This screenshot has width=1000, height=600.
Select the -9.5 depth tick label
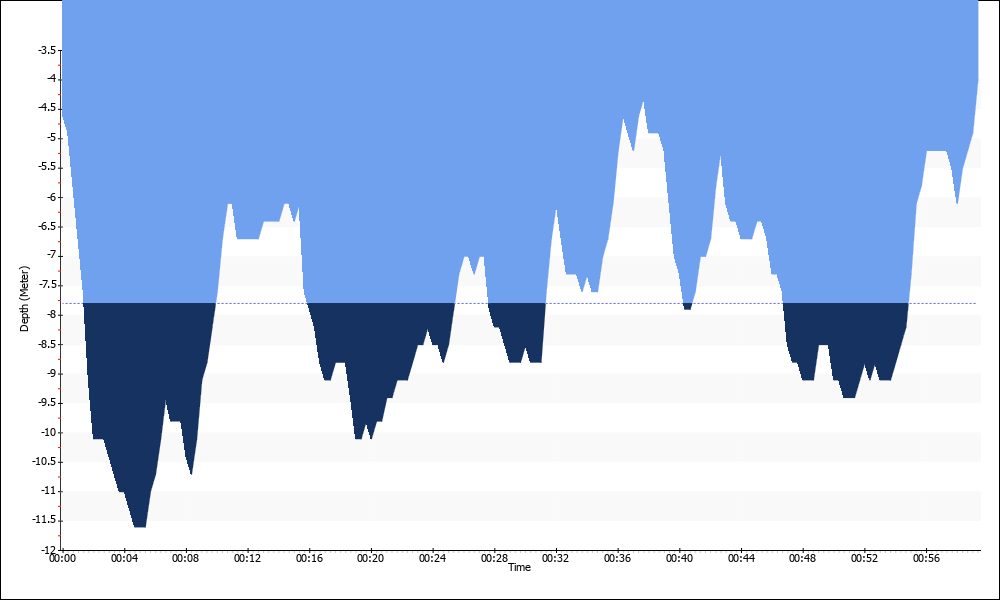click(x=46, y=402)
